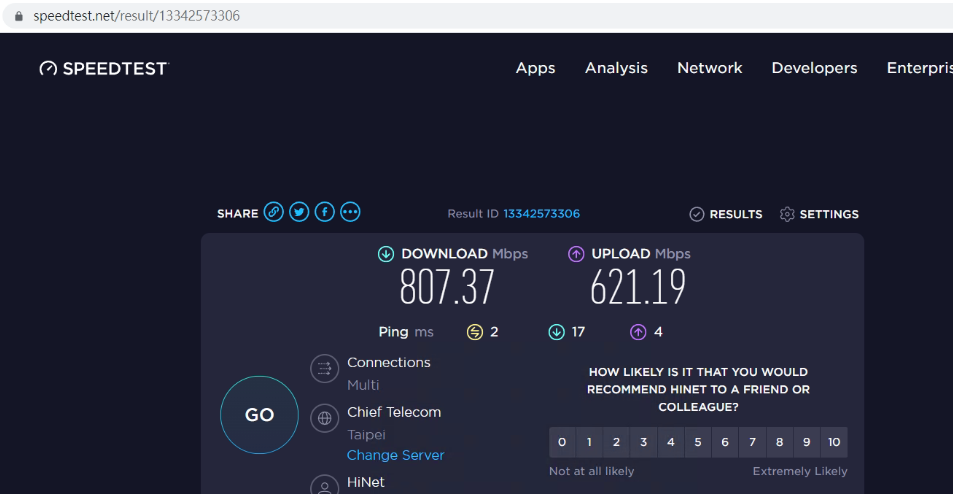Rate recommendation score 2
Image resolution: width=953 pixels, height=494 pixels.
tap(616, 442)
